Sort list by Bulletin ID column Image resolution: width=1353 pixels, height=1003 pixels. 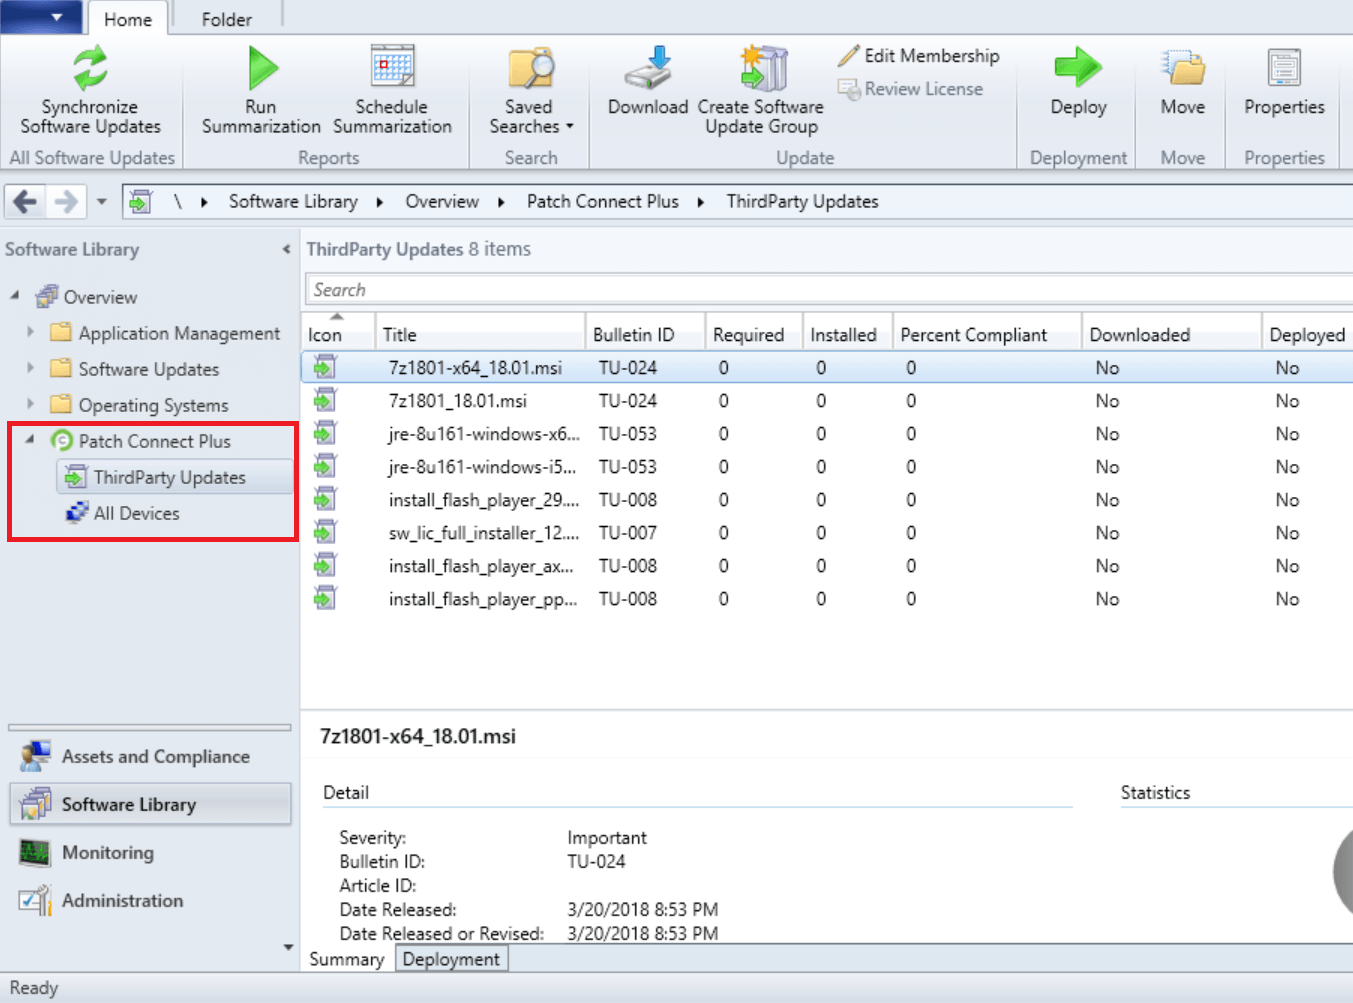(x=633, y=335)
